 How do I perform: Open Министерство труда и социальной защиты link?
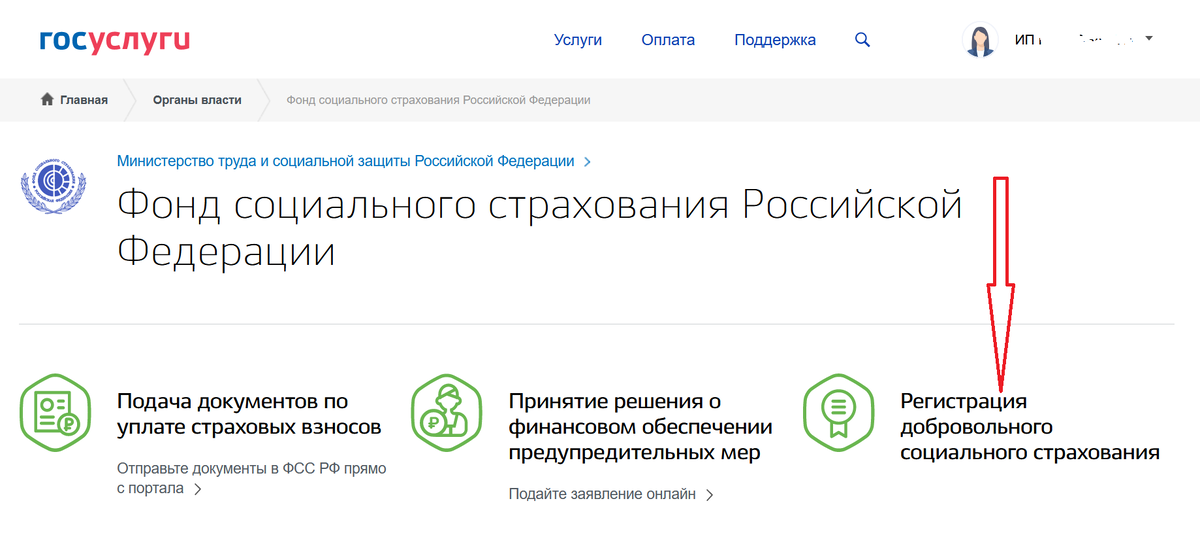[x=346, y=160]
